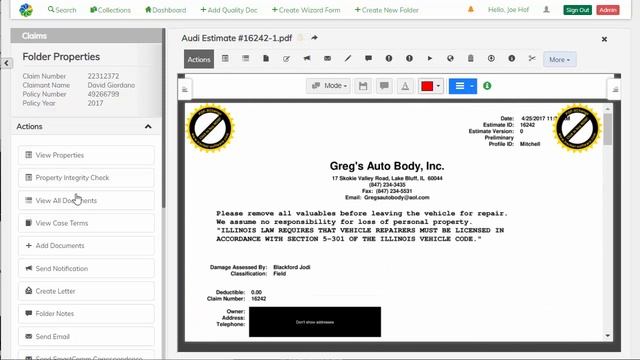This screenshot has height=360, width=640.
Task: Click the Send Email action in the sidebar
Action: [x=86, y=336]
